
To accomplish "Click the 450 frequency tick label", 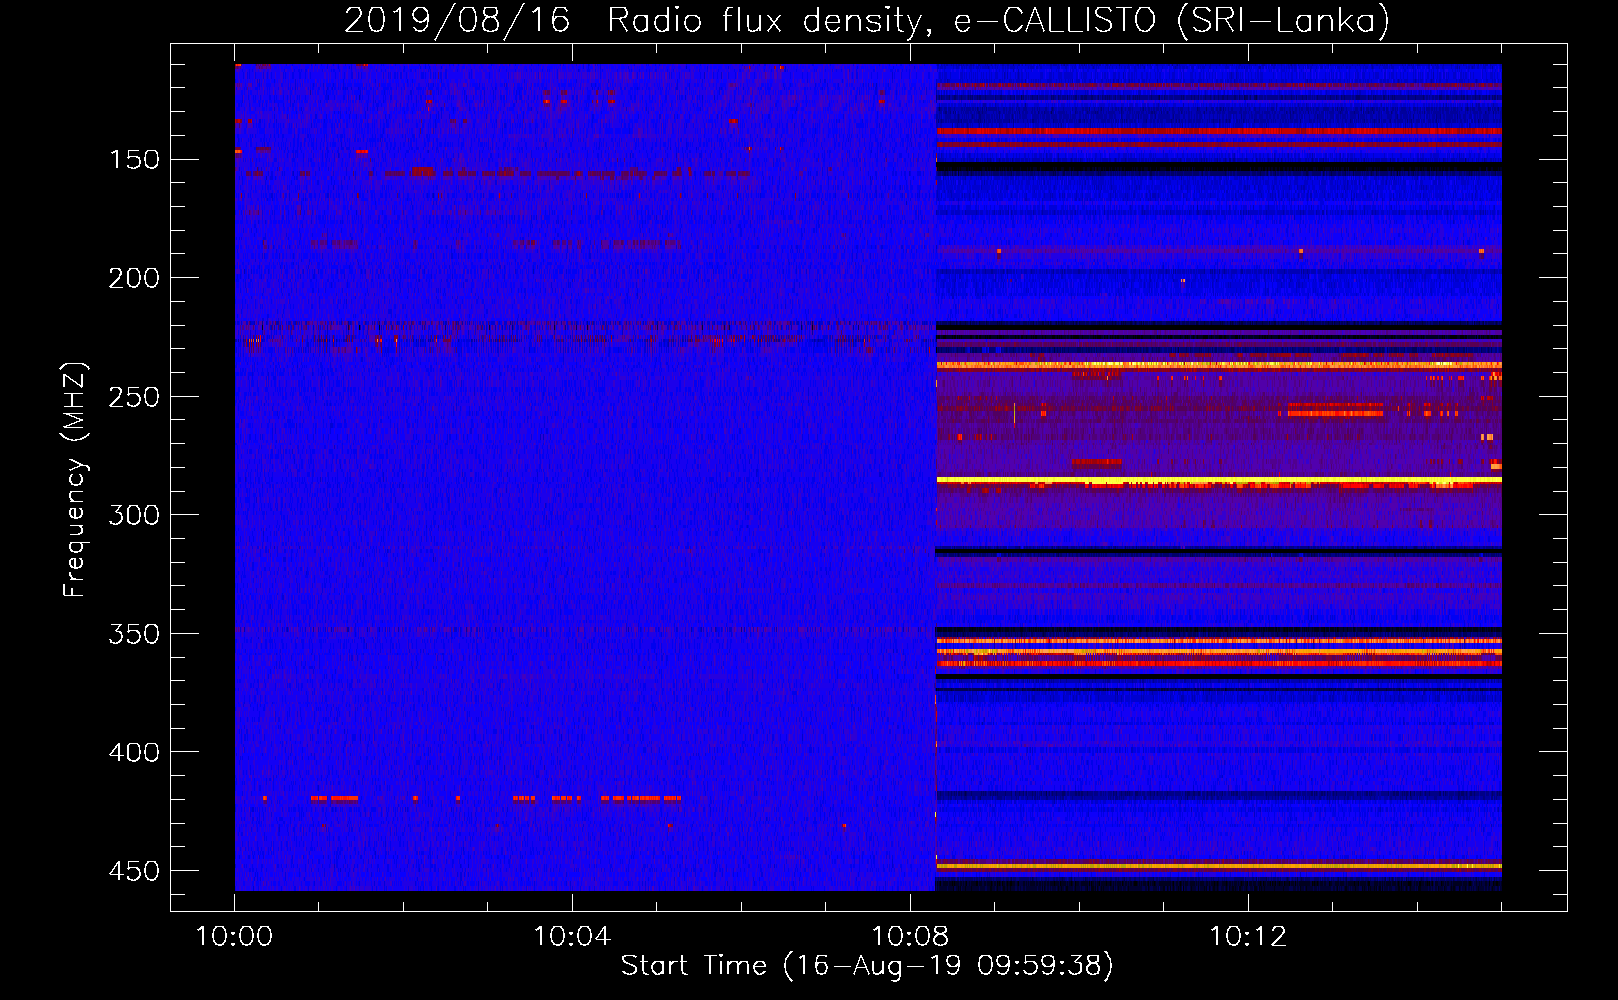I will (134, 871).
